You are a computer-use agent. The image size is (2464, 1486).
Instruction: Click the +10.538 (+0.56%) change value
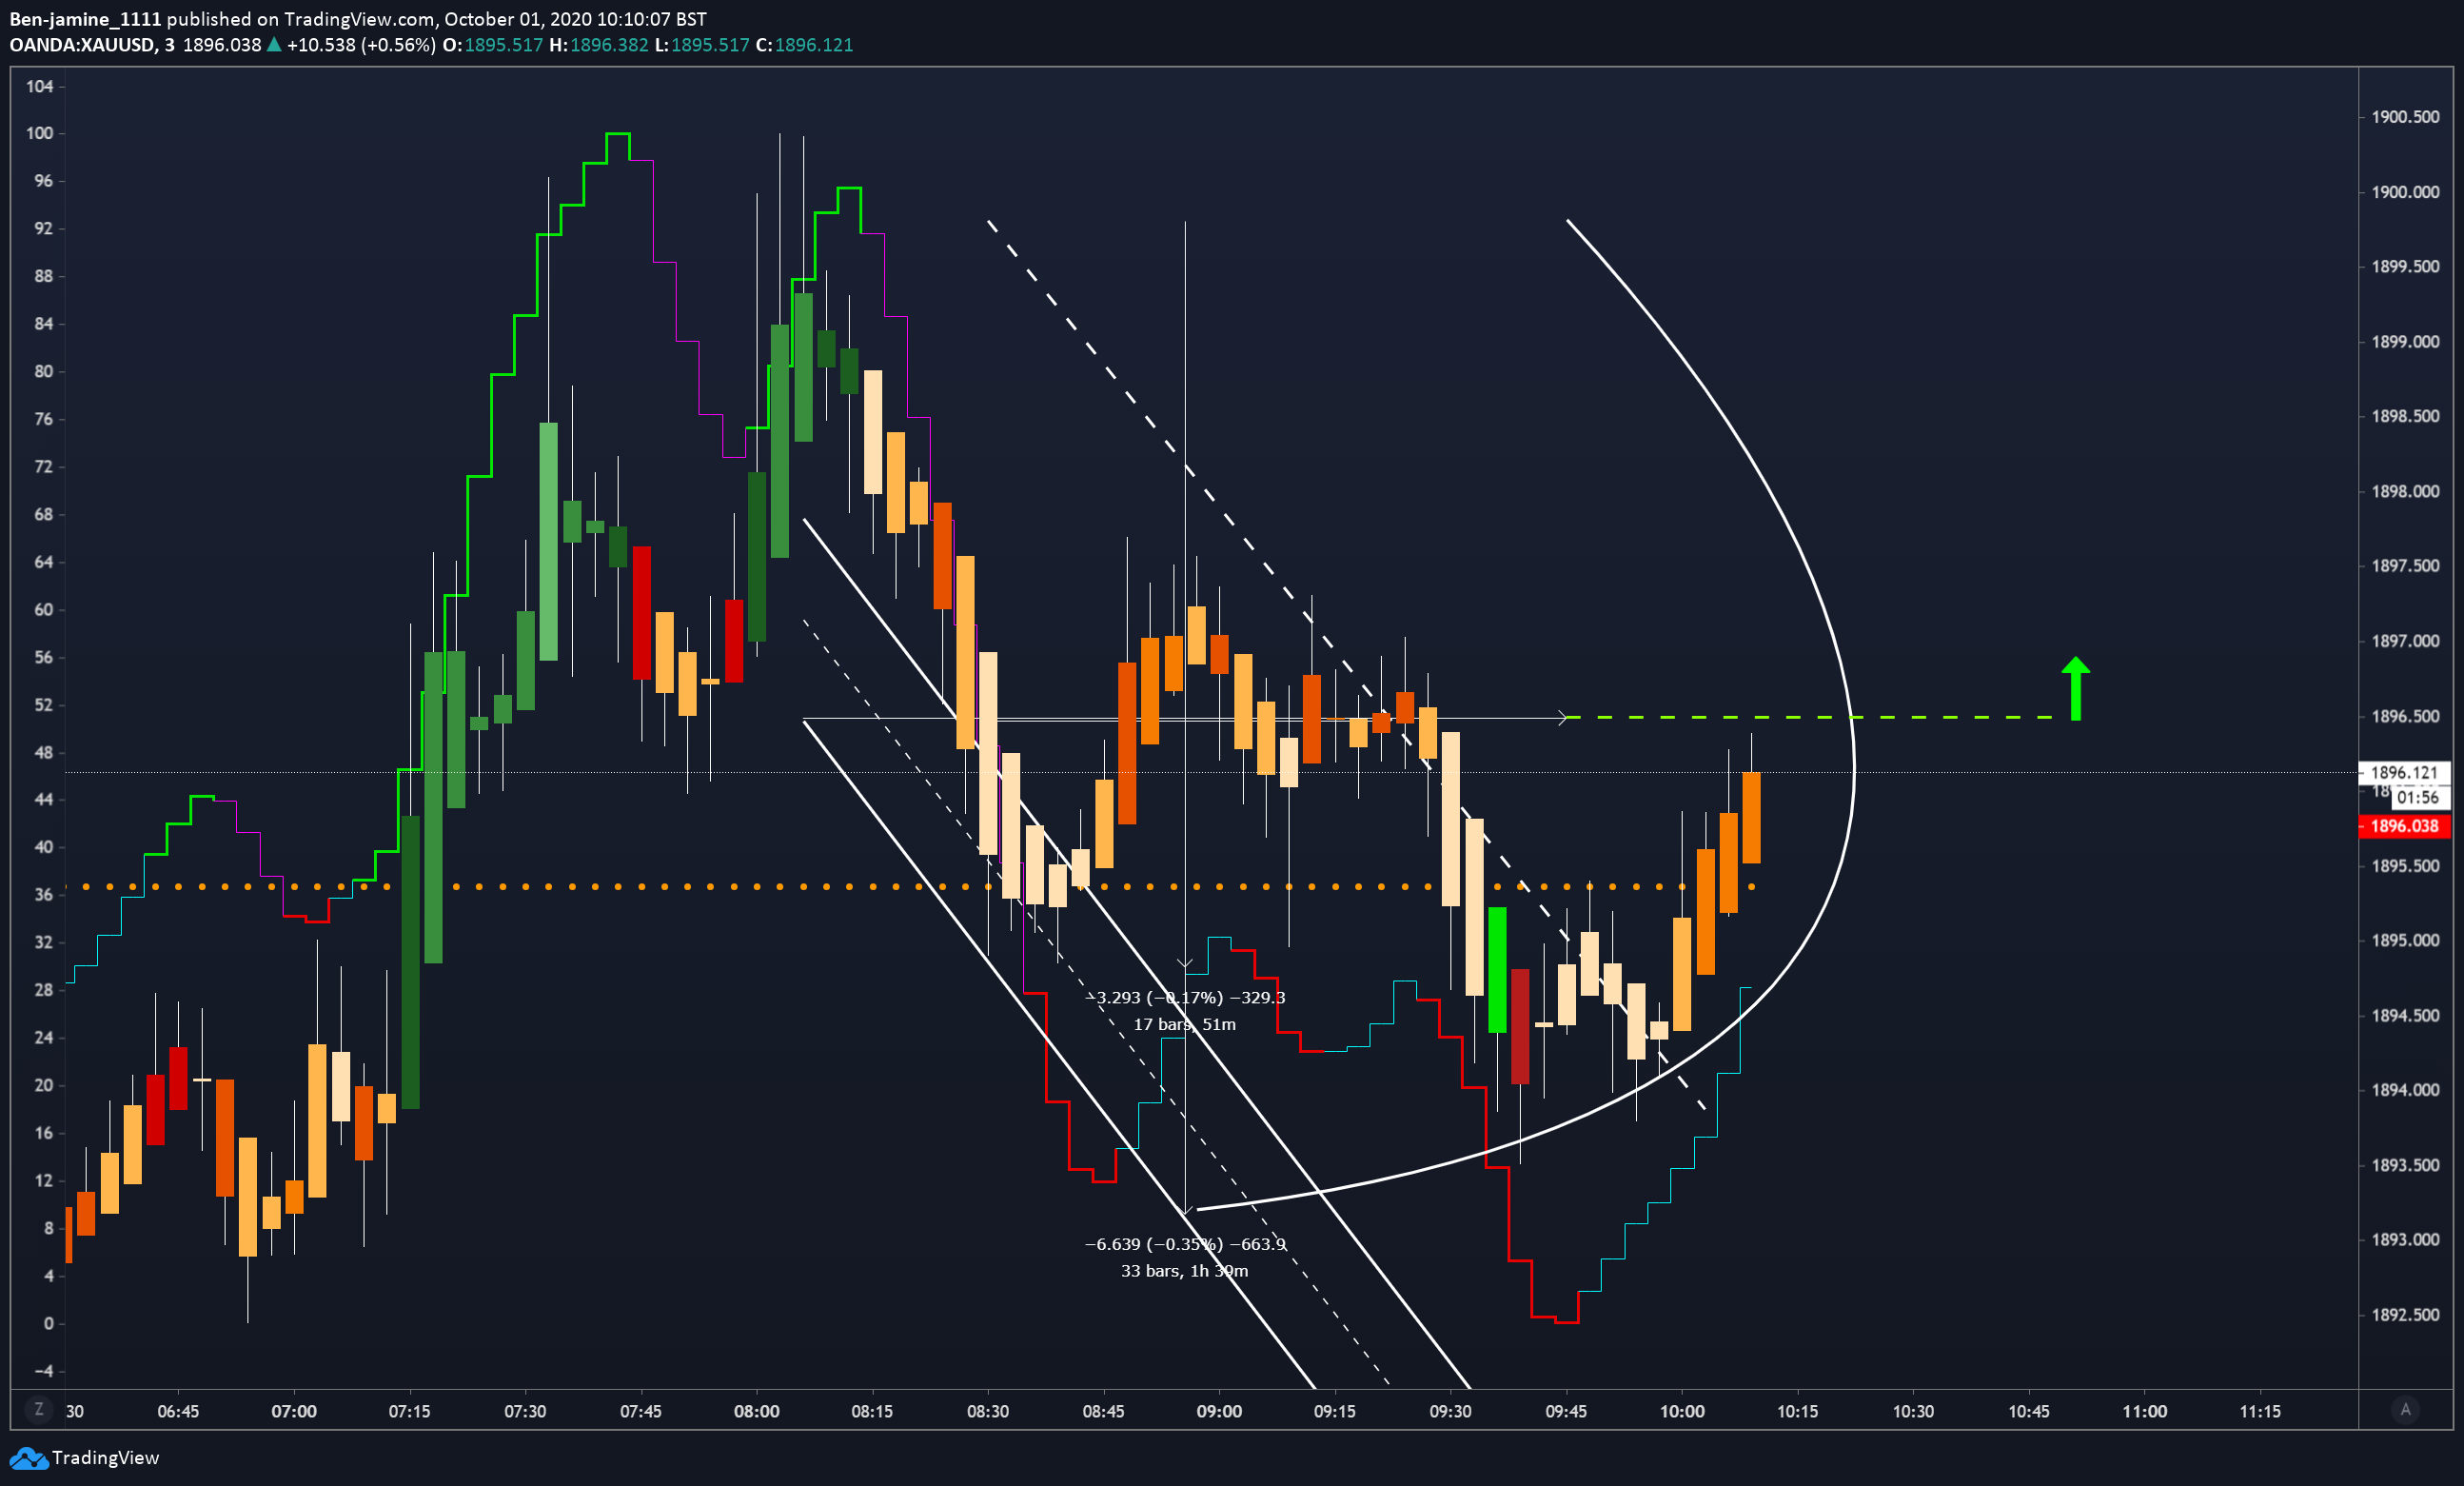[x=361, y=45]
